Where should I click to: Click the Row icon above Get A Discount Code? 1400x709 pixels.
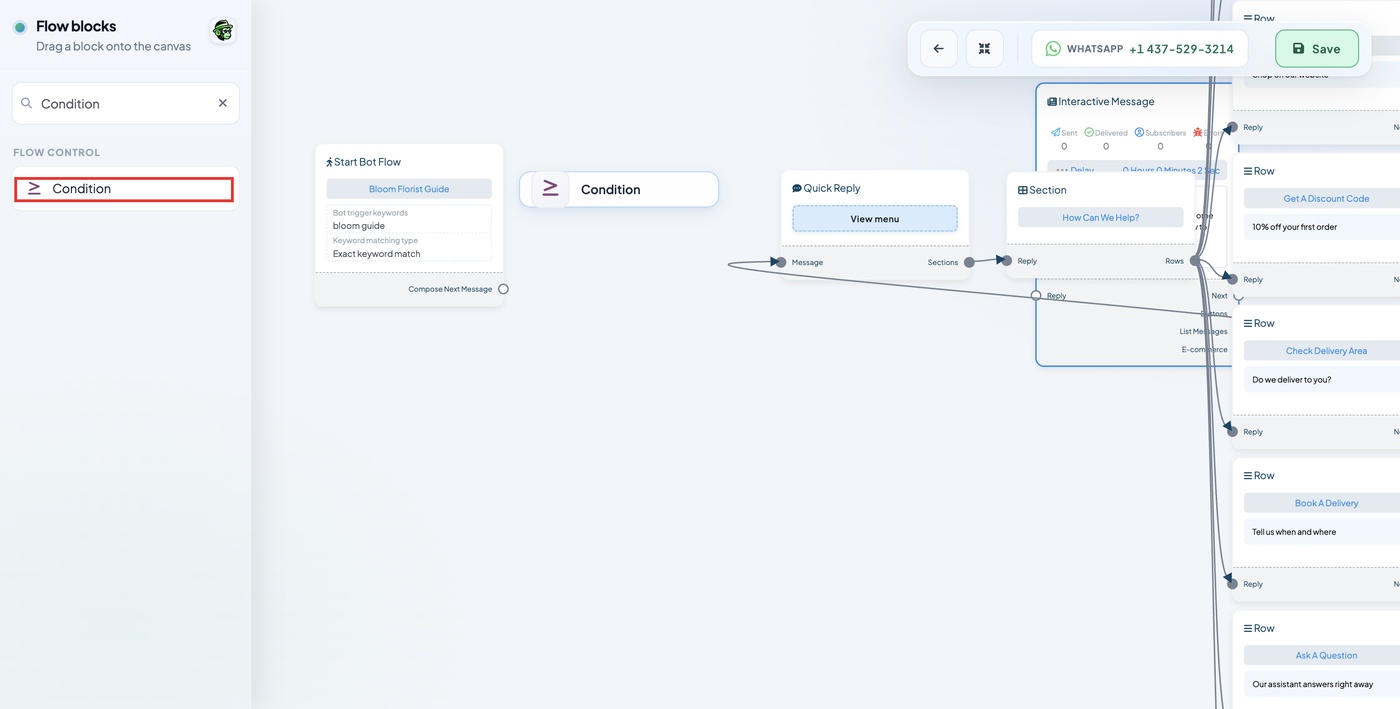point(1248,171)
